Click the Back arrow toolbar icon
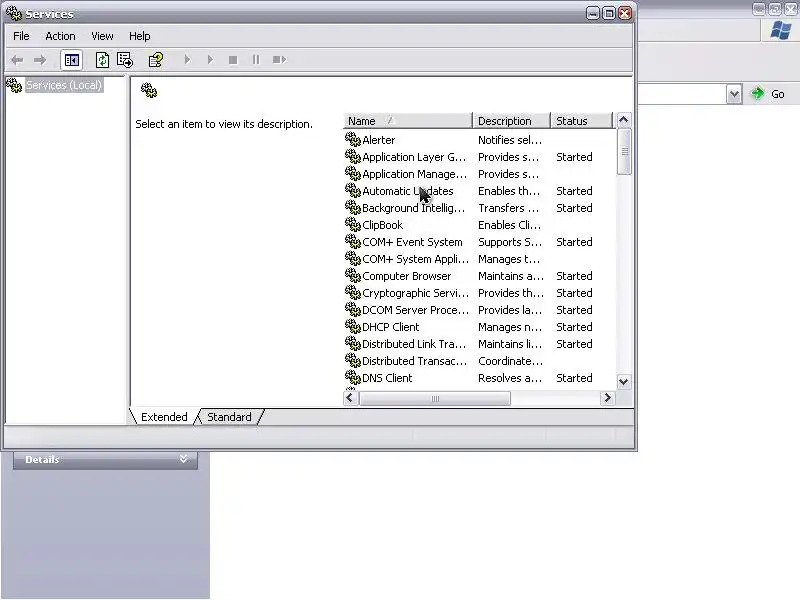The width and height of the screenshot is (800, 600). coord(17,60)
